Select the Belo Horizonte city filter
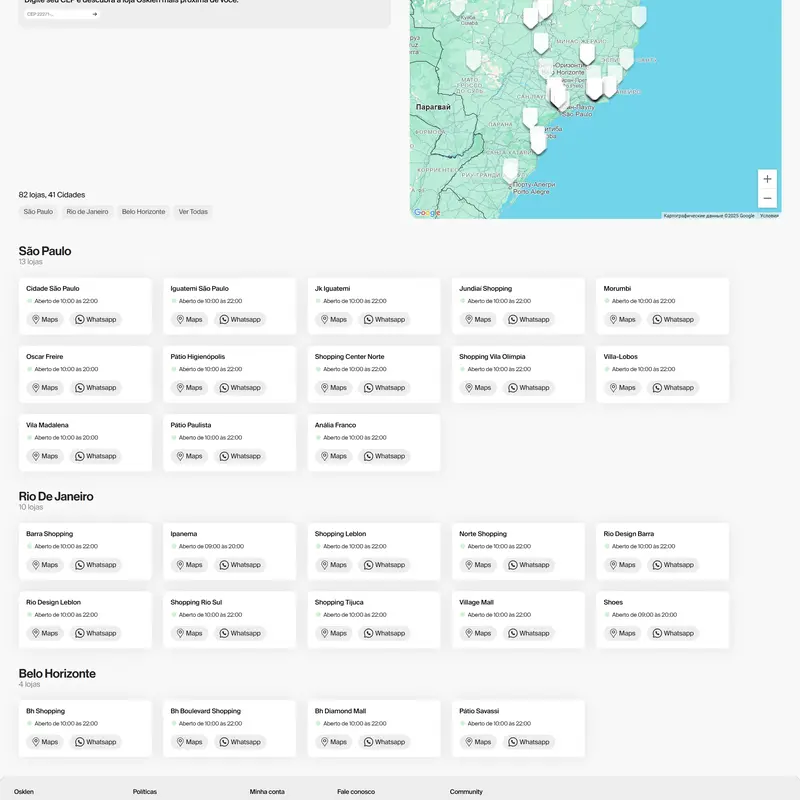The height and width of the screenshot is (800, 800). [143, 212]
